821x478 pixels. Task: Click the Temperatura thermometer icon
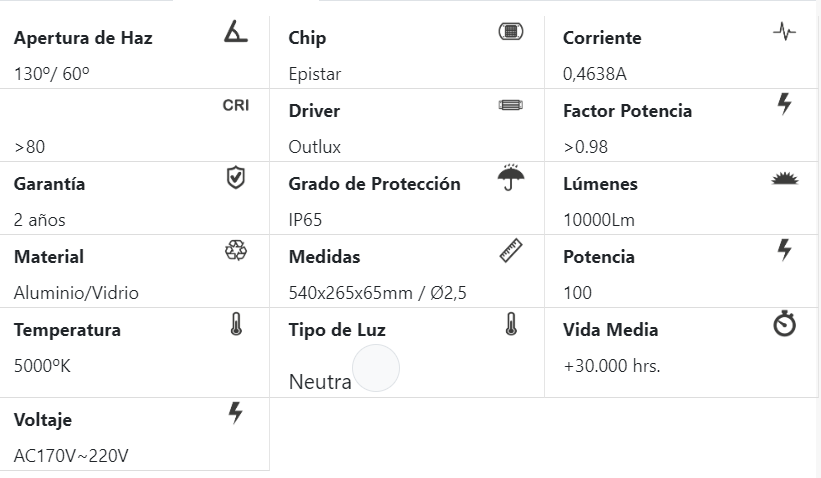pos(236,324)
